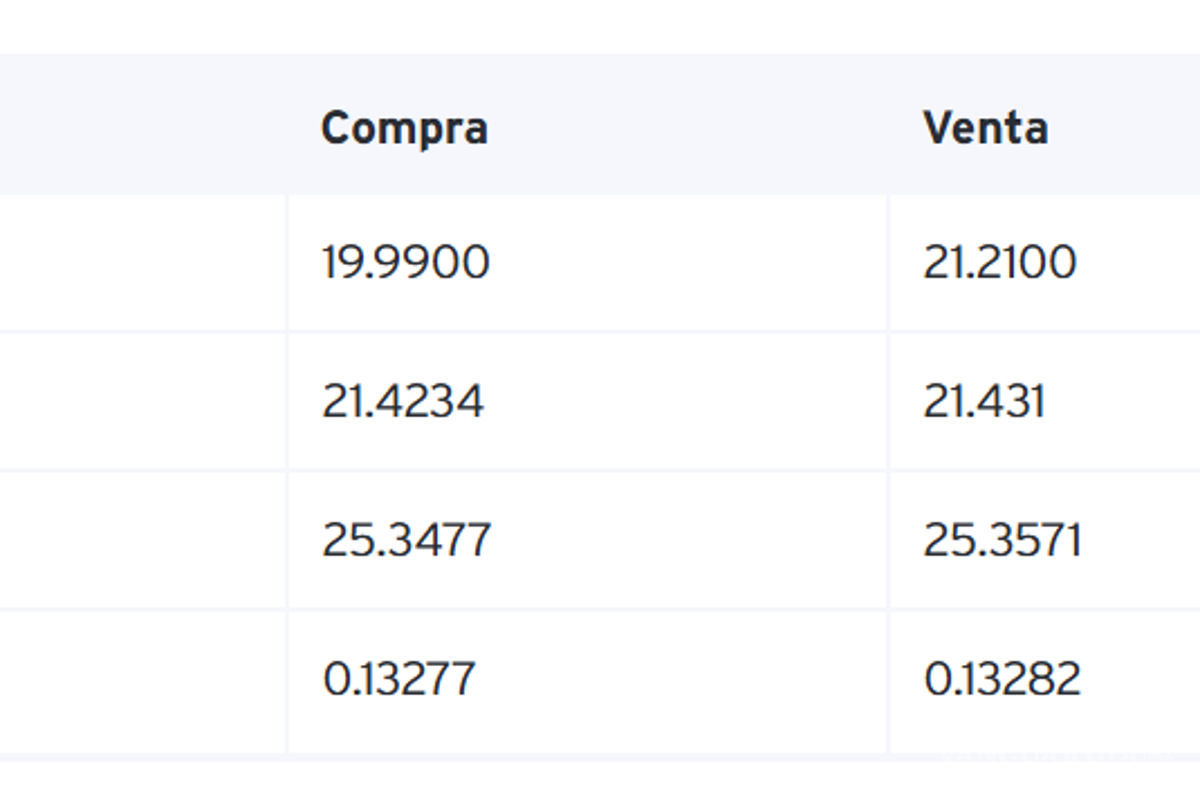1200x800 pixels.
Task: Click blank first-column cell beside 0.13277
Action: pos(140,680)
